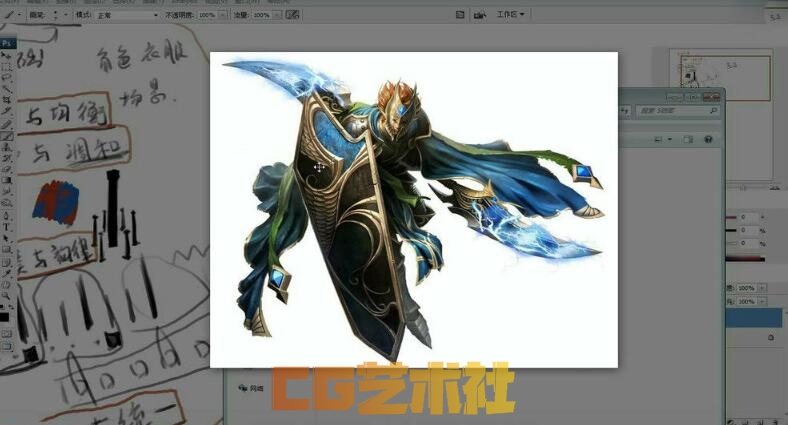788x425 pixels.
Task: Select the Eraser tool
Action: coord(7,169)
